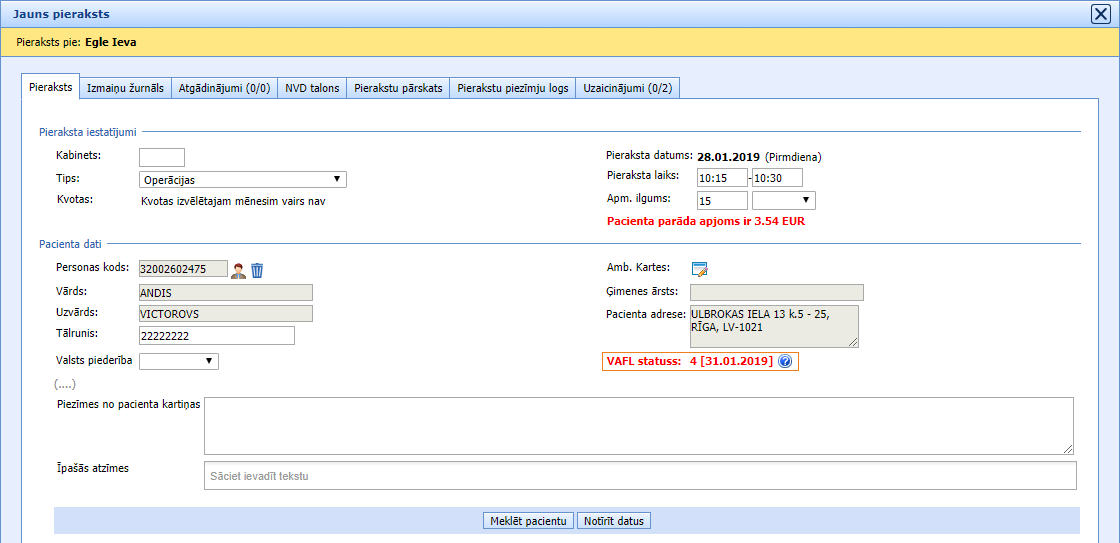Click the VAFL statuss help question icon
The height and width of the screenshot is (543, 1120).
[785, 361]
